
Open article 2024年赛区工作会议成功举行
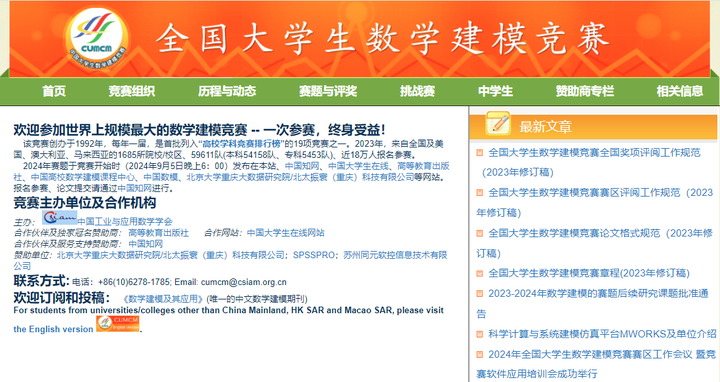click(x=596, y=364)
